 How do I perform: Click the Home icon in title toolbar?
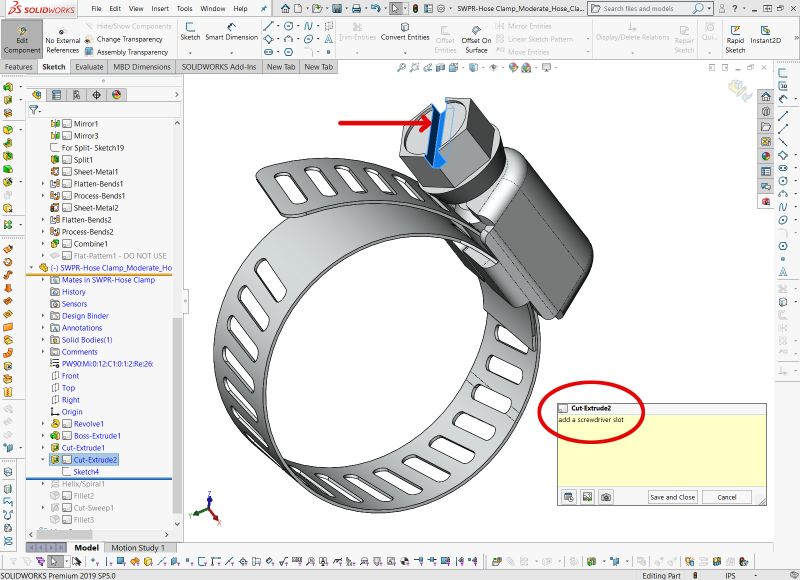pyautogui.click(x=285, y=9)
